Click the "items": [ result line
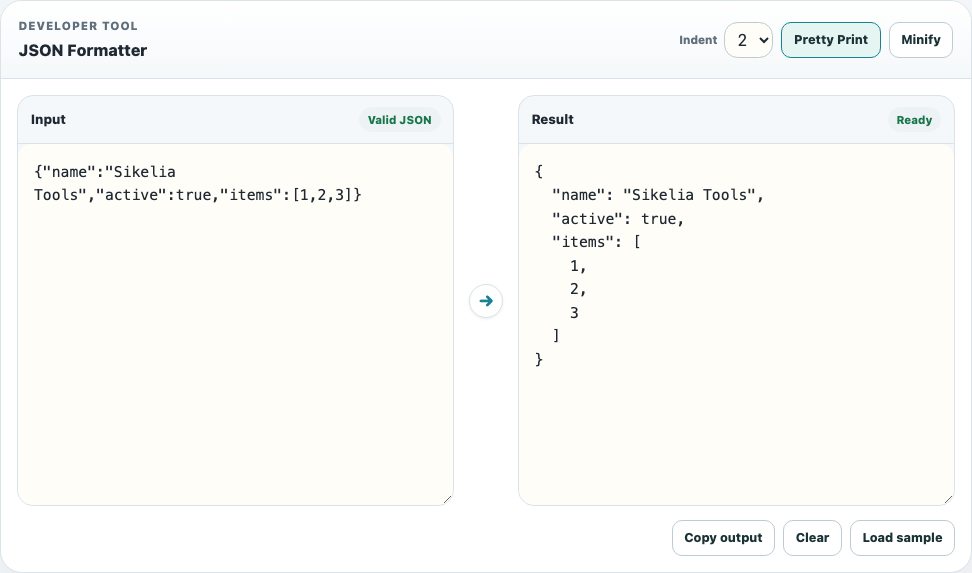This screenshot has height=573, width=972. pyautogui.click(x=596, y=242)
